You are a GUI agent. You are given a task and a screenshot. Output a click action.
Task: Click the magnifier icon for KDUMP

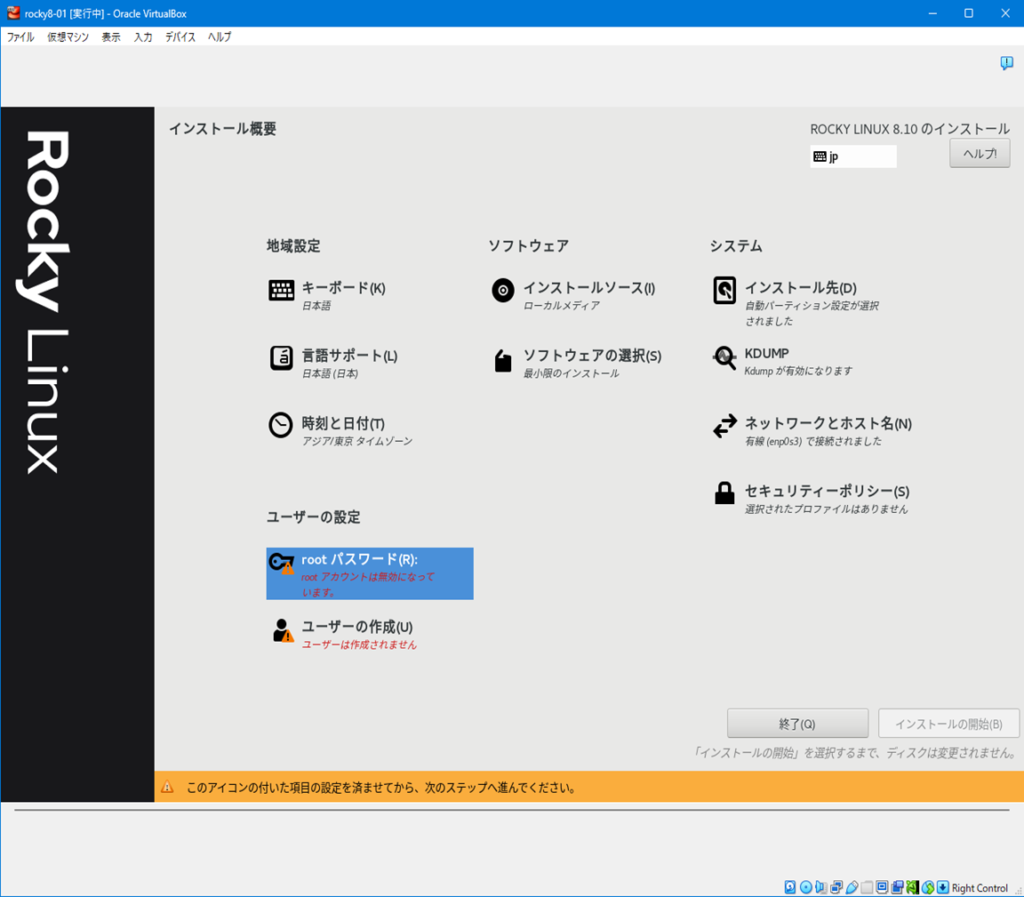pyautogui.click(x=724, y=358)
